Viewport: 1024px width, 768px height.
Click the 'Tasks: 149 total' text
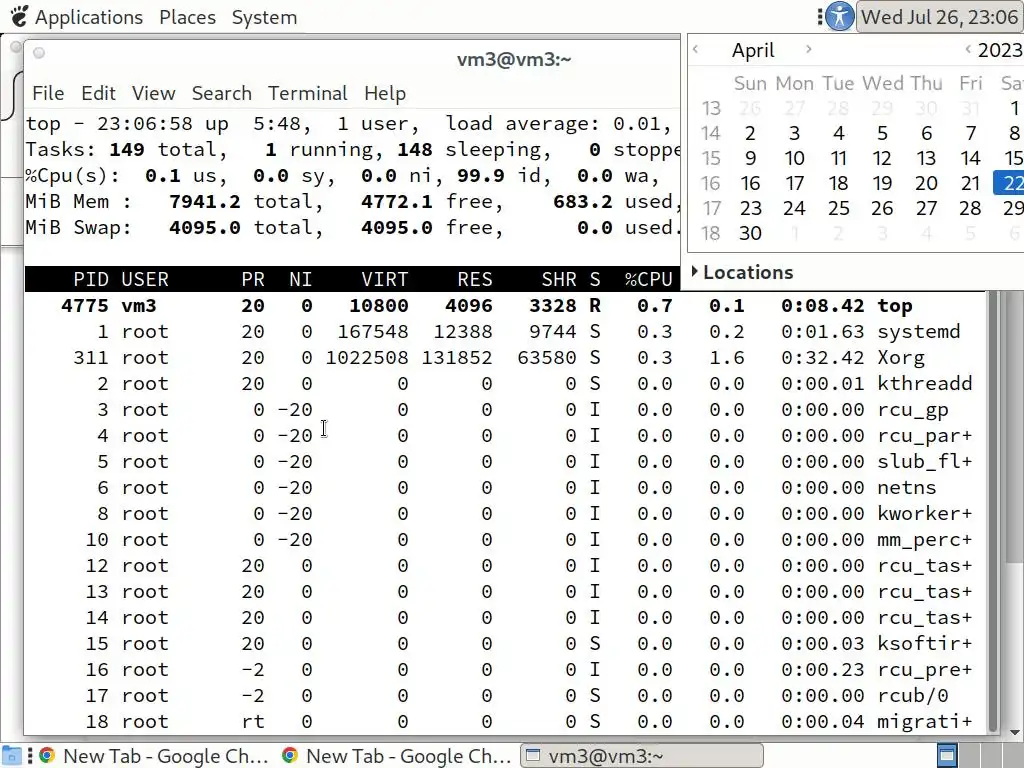click(x=121, y=150)
